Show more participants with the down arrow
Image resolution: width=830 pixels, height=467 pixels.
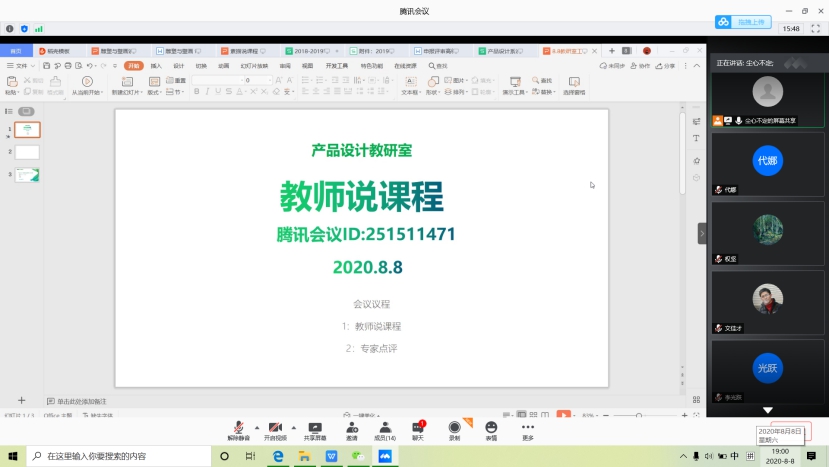tap(768, 410)
